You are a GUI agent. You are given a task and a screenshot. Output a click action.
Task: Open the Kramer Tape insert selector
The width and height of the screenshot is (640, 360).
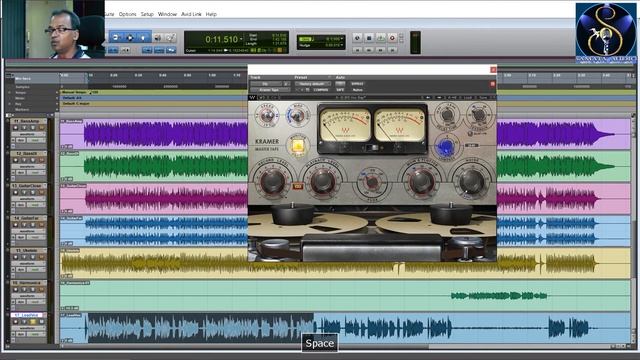(269, 90)
